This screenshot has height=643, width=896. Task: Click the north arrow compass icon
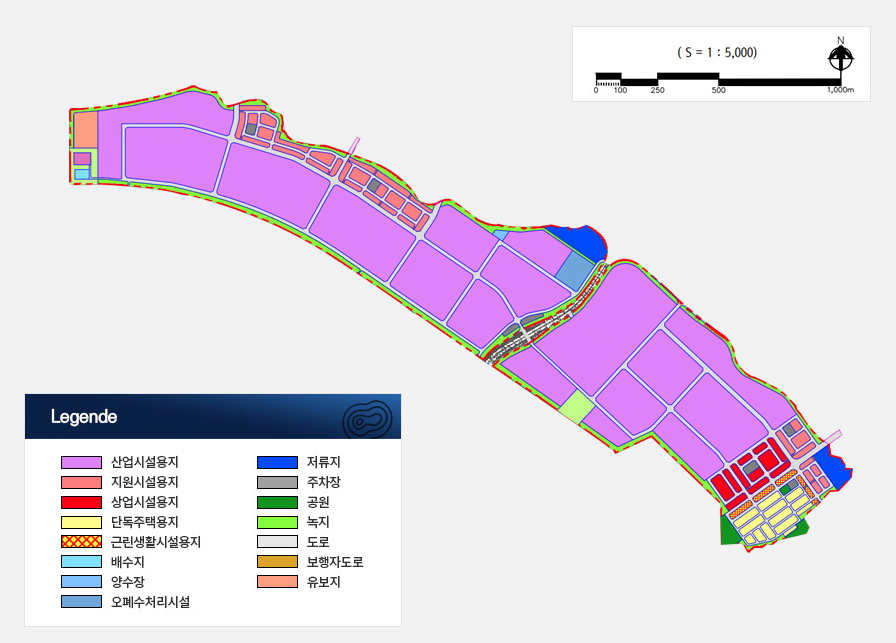click(841, 56)
